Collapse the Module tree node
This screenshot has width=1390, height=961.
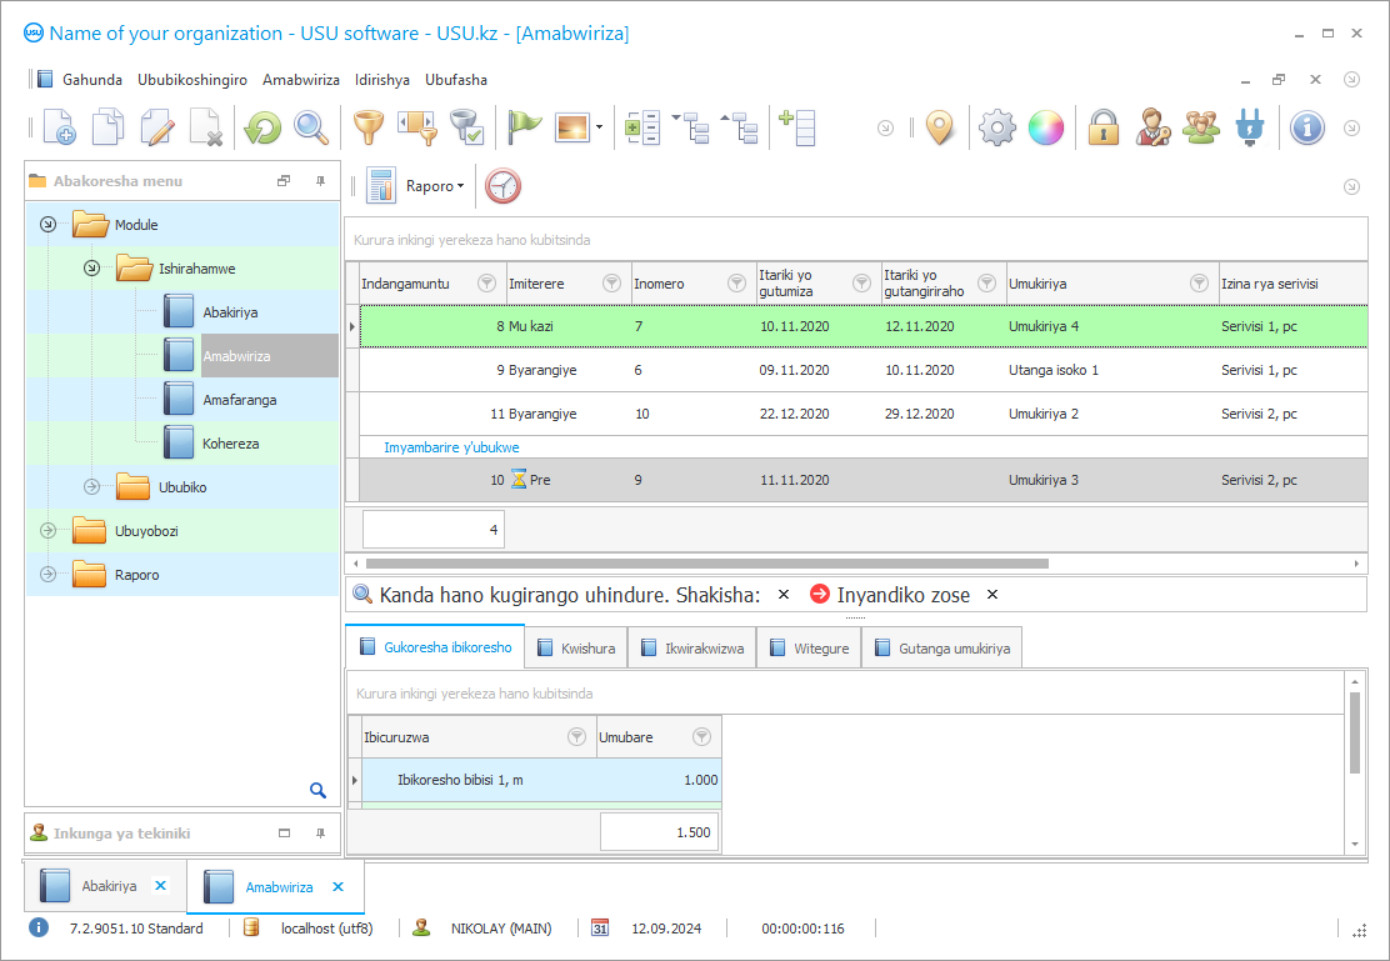pos(48,225)
